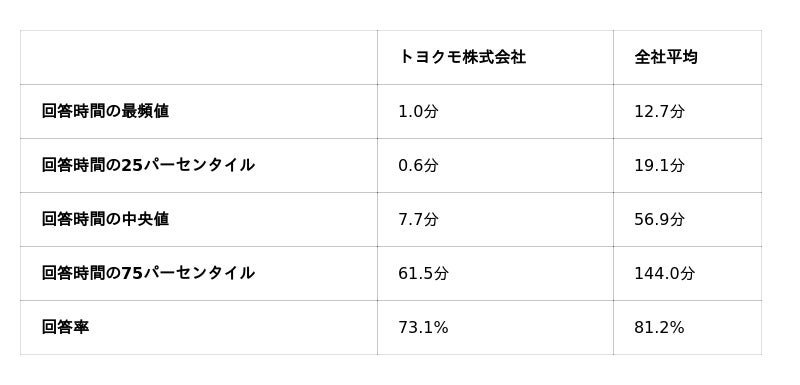Click the 7.7分 median value

[418, 220]
